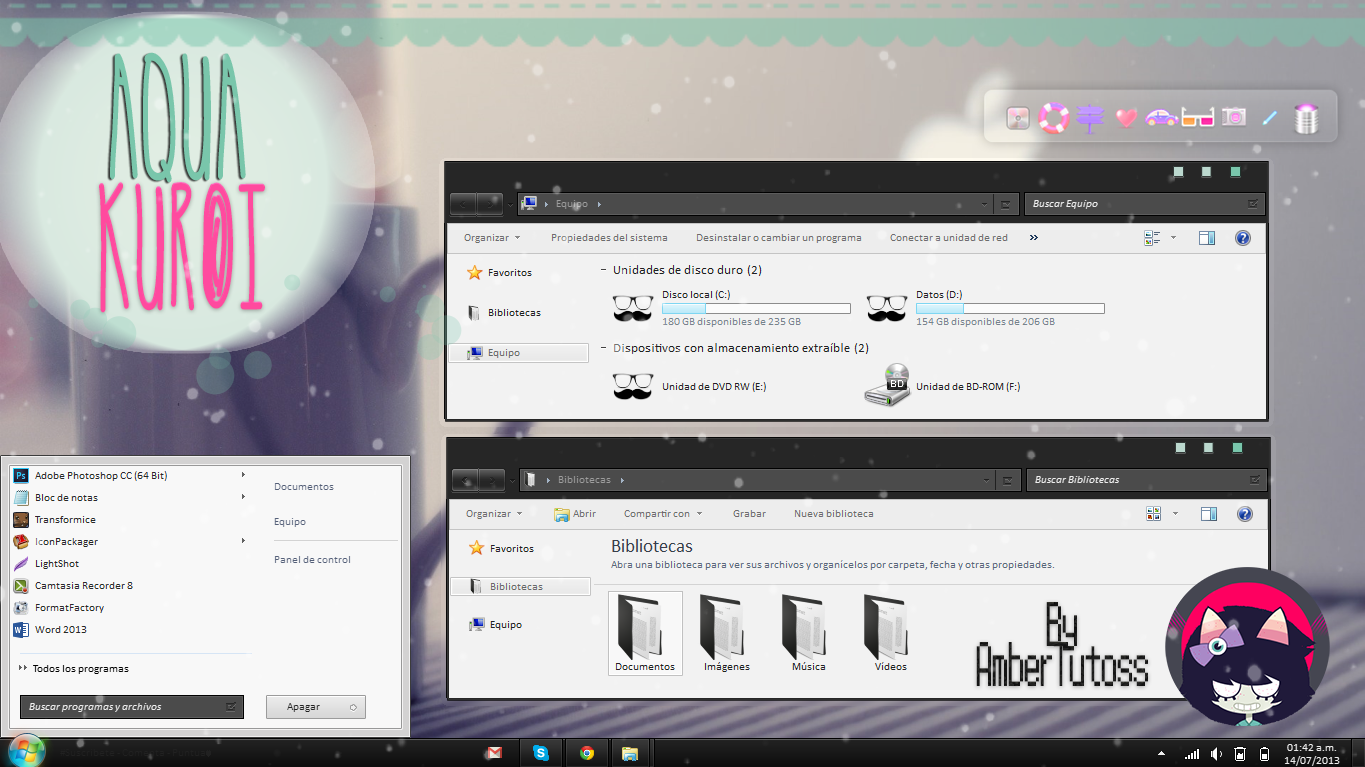Viewport: 1365px width, 767px height.
Task: Click Abrir in Bibliotecas toolbar
Action: pyautogui.click(x=575, y=514)
